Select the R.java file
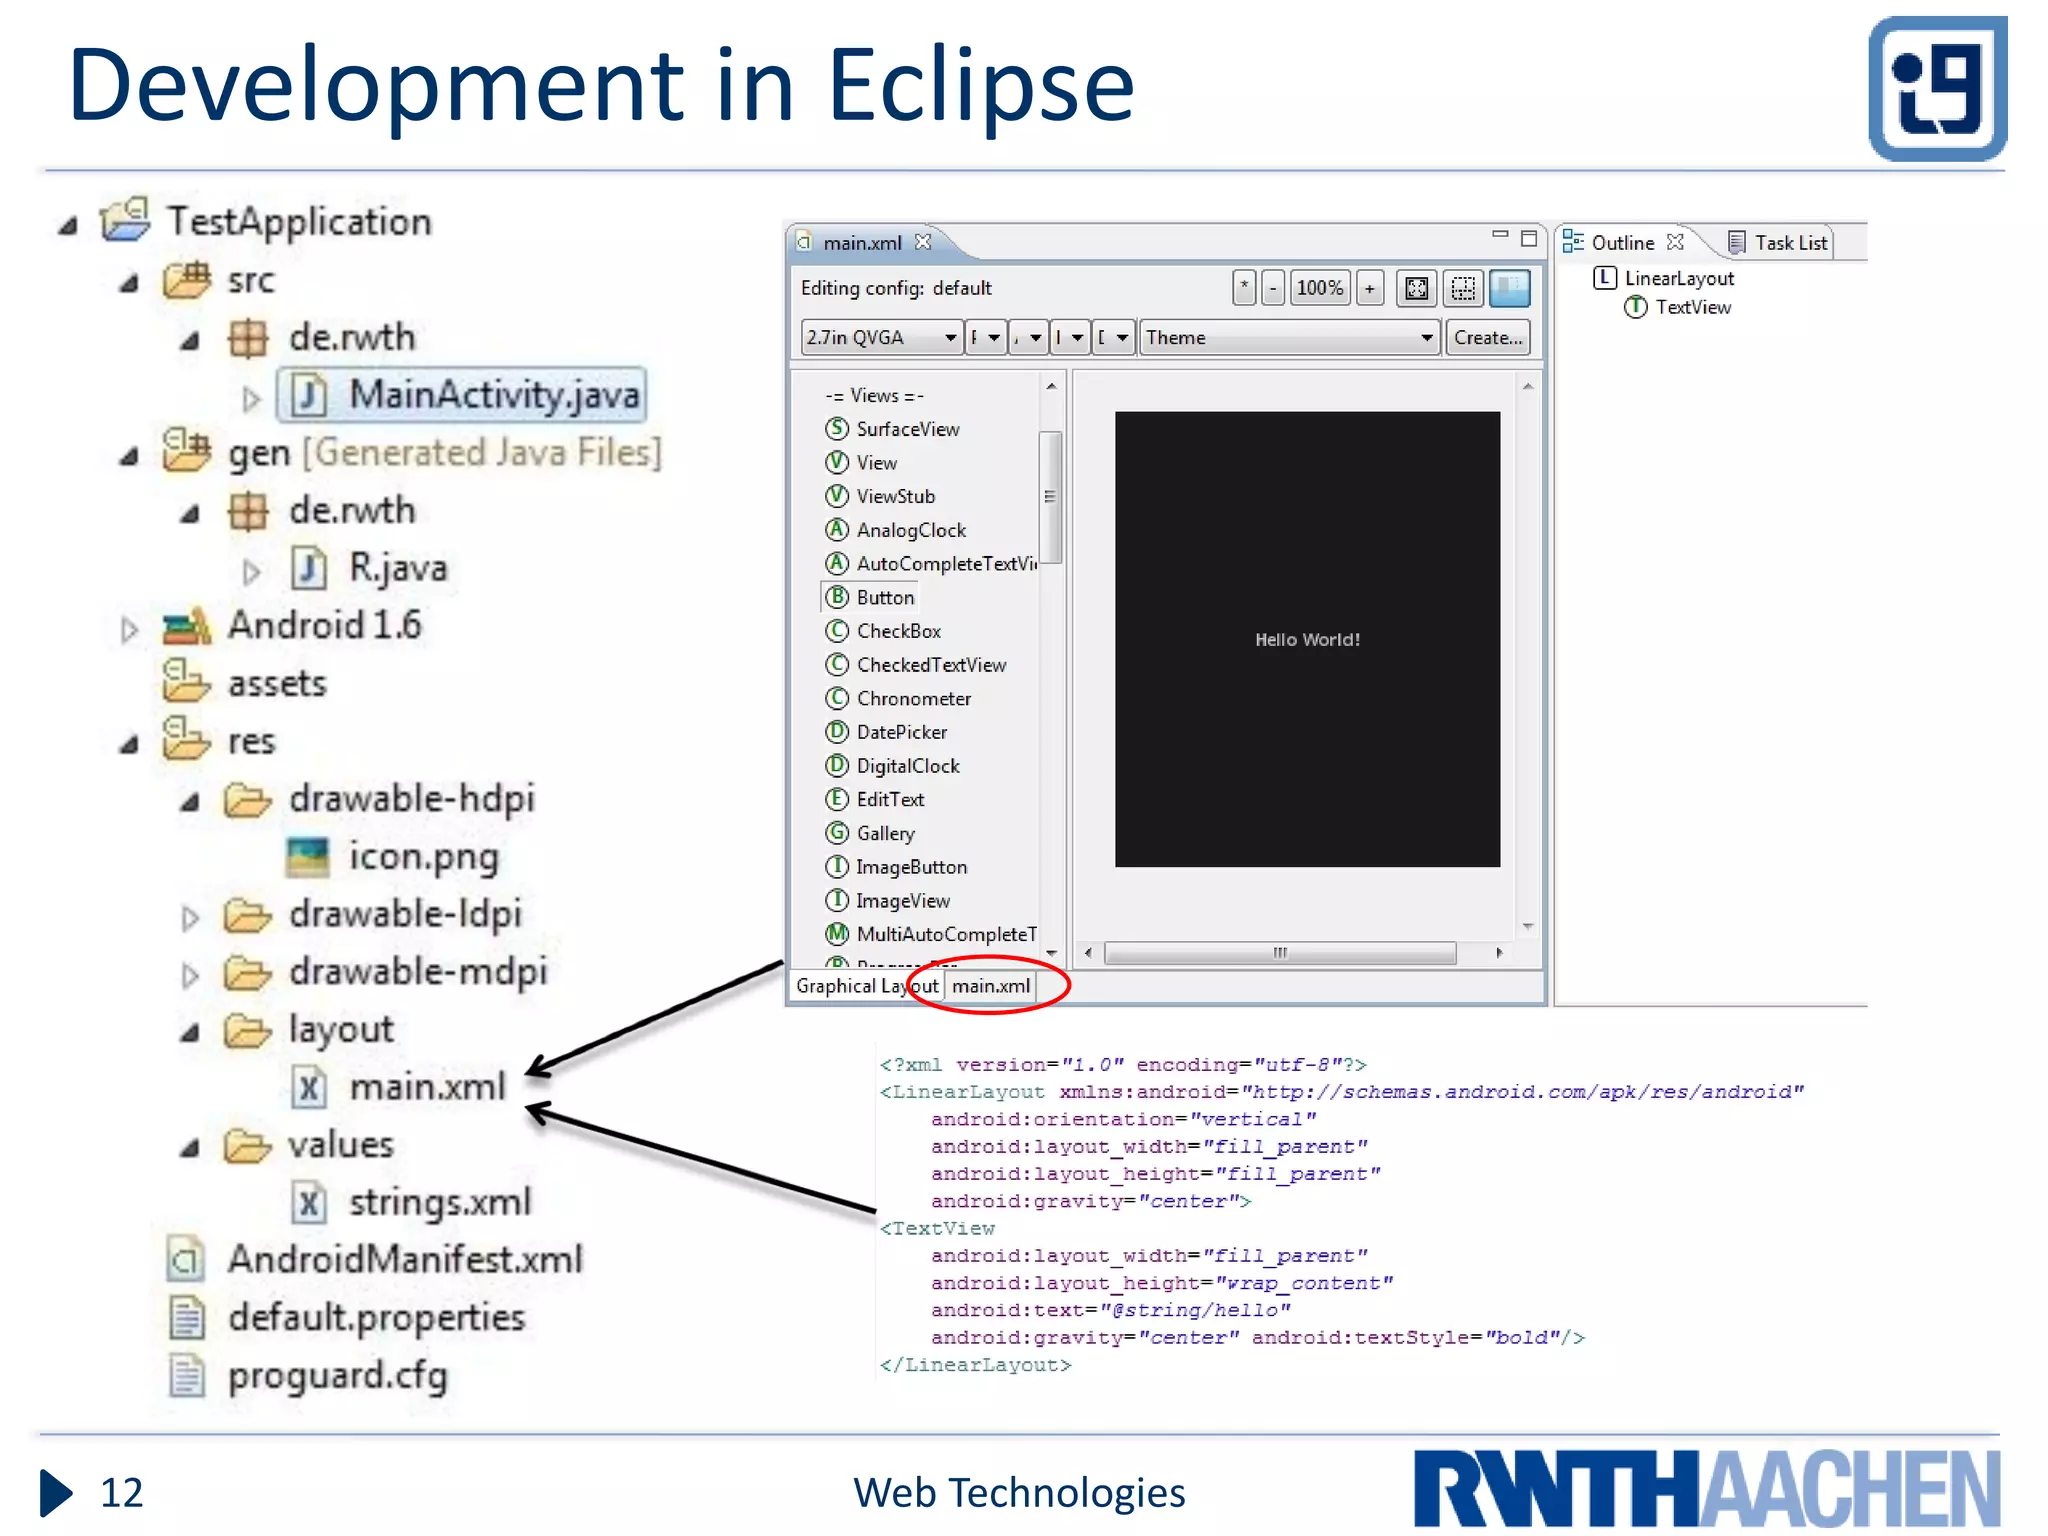Image resolution: width=2048 pixels, height=1536 pixels. click(397, 568)
